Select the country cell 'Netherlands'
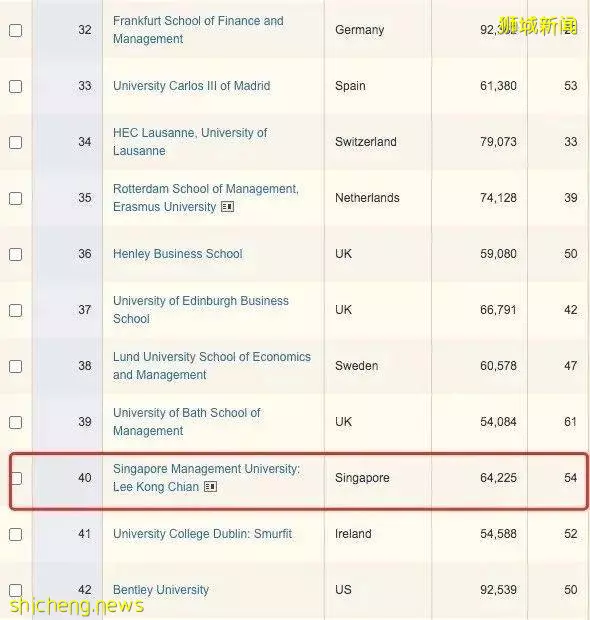 (367, 198)
